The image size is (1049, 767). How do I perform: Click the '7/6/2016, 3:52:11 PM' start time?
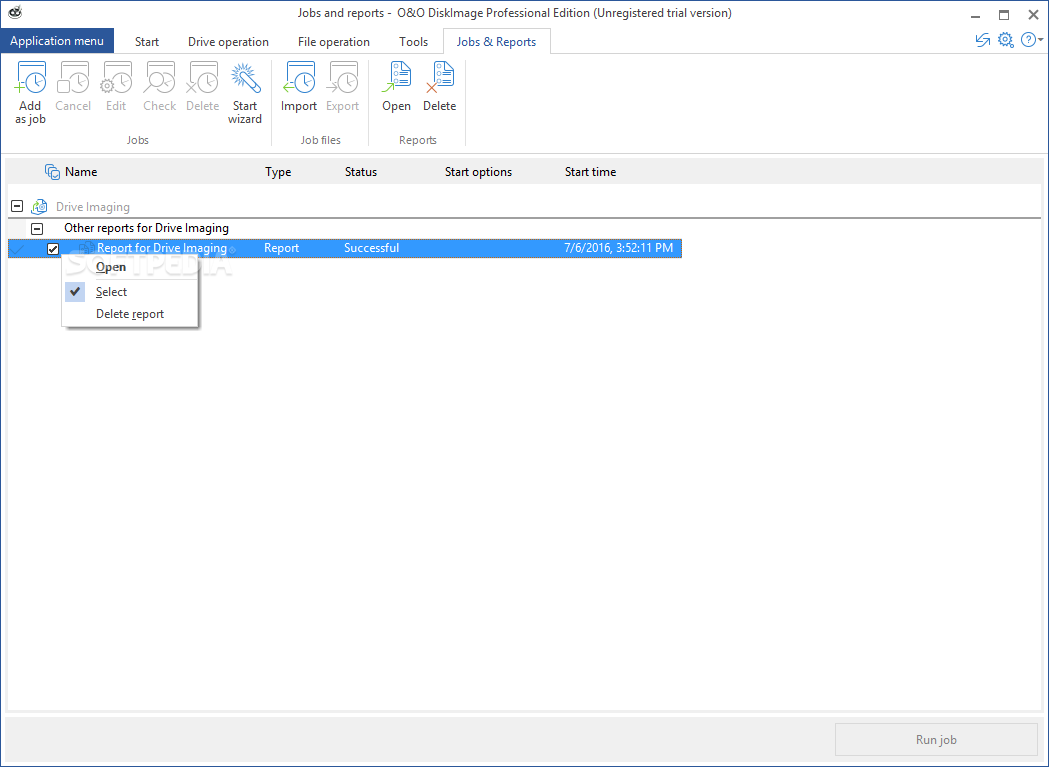pos(619,248)
